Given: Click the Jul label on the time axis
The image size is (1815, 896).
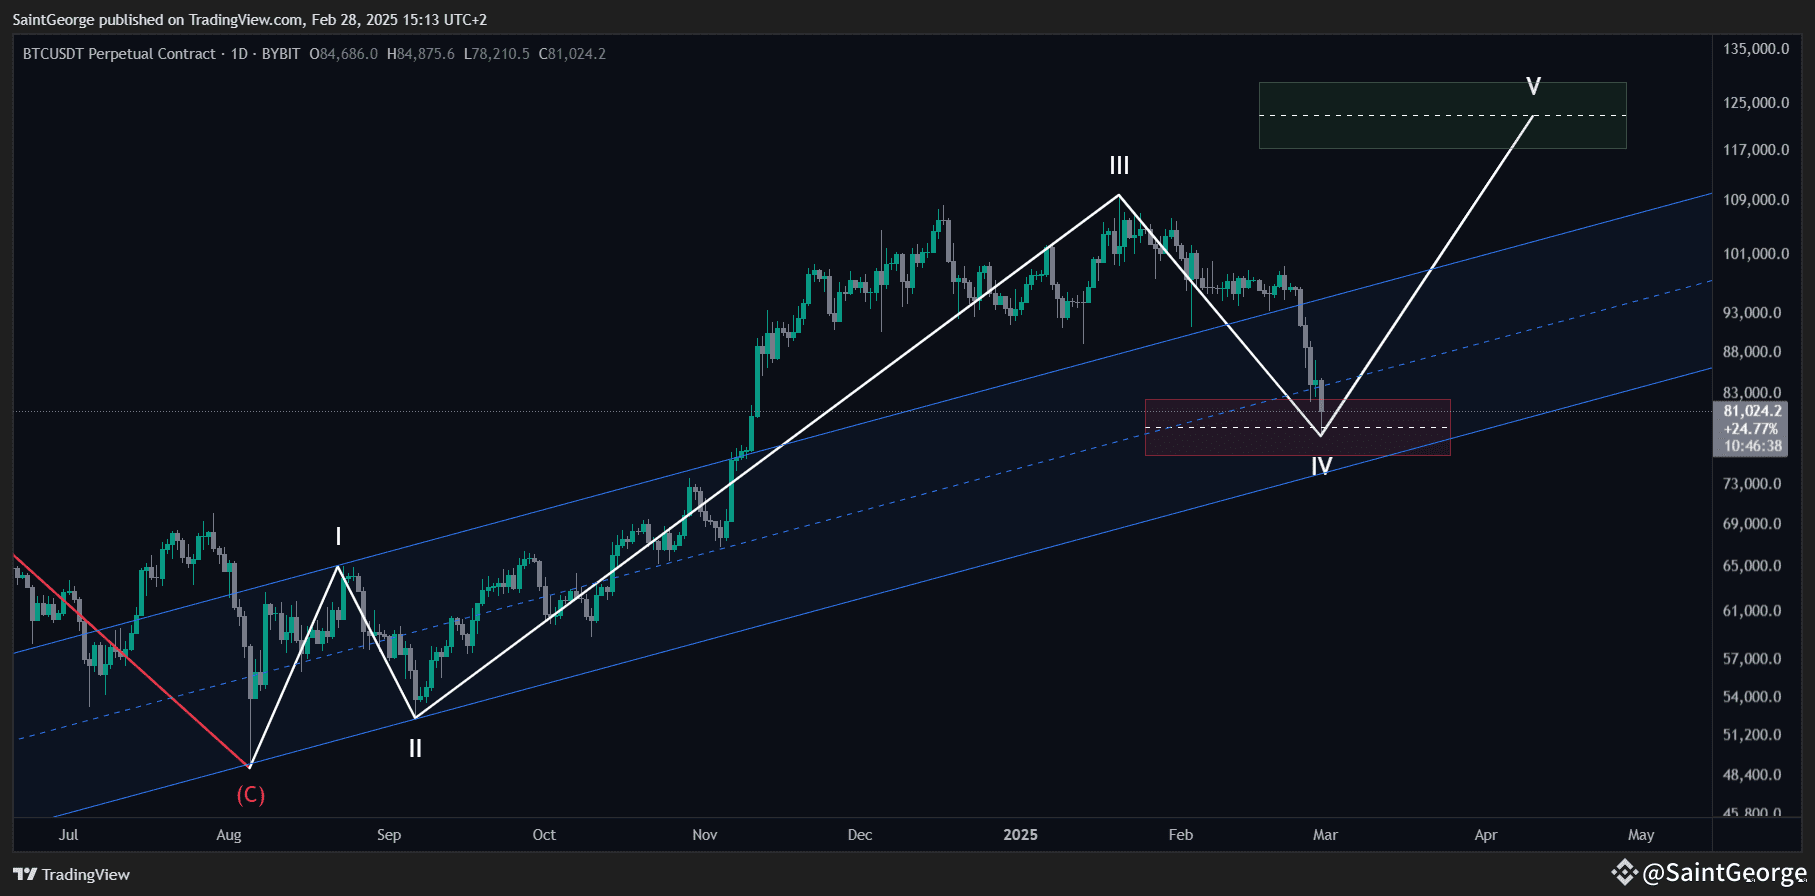Looking at the screenshot, I should pyautogui.click(x=68, y=835).
